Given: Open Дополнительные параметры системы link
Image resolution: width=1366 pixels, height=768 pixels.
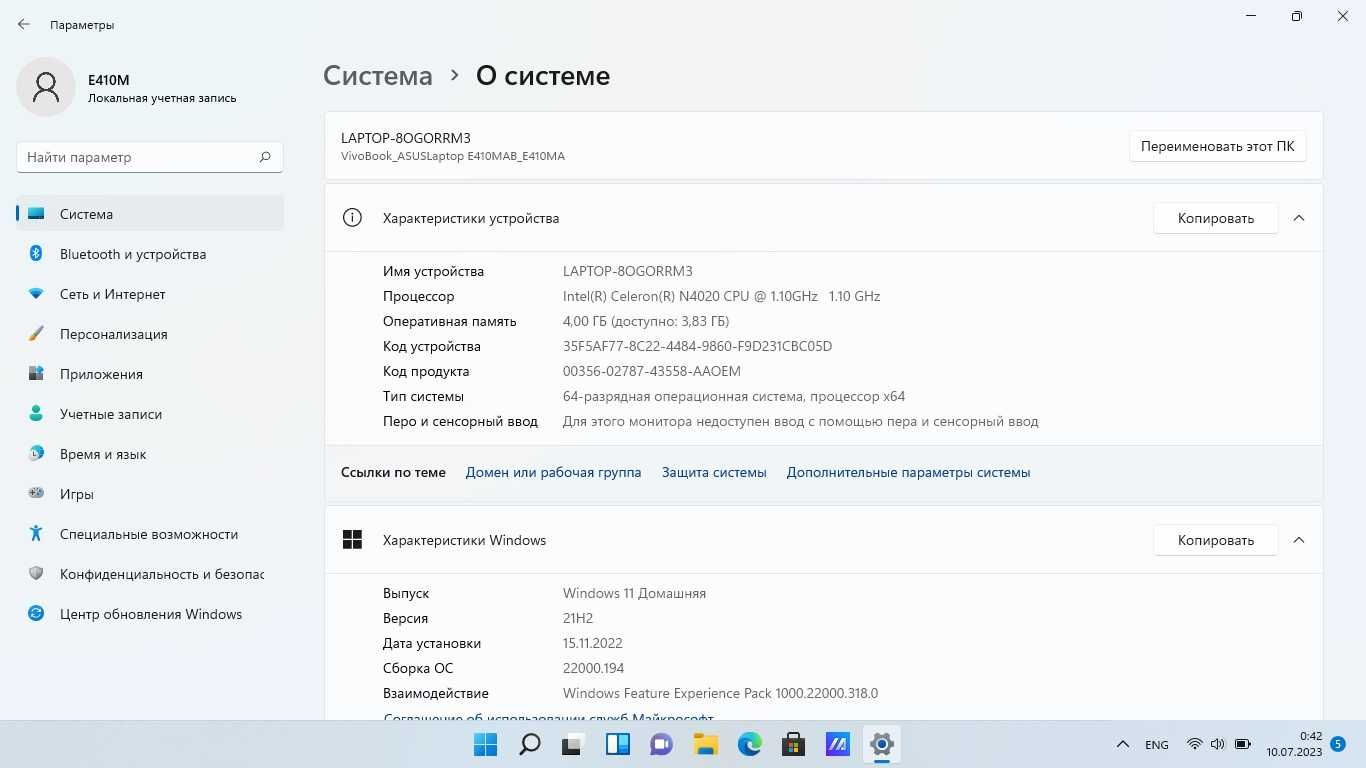Looking at the screenshot, I should [x=908, y=472].
